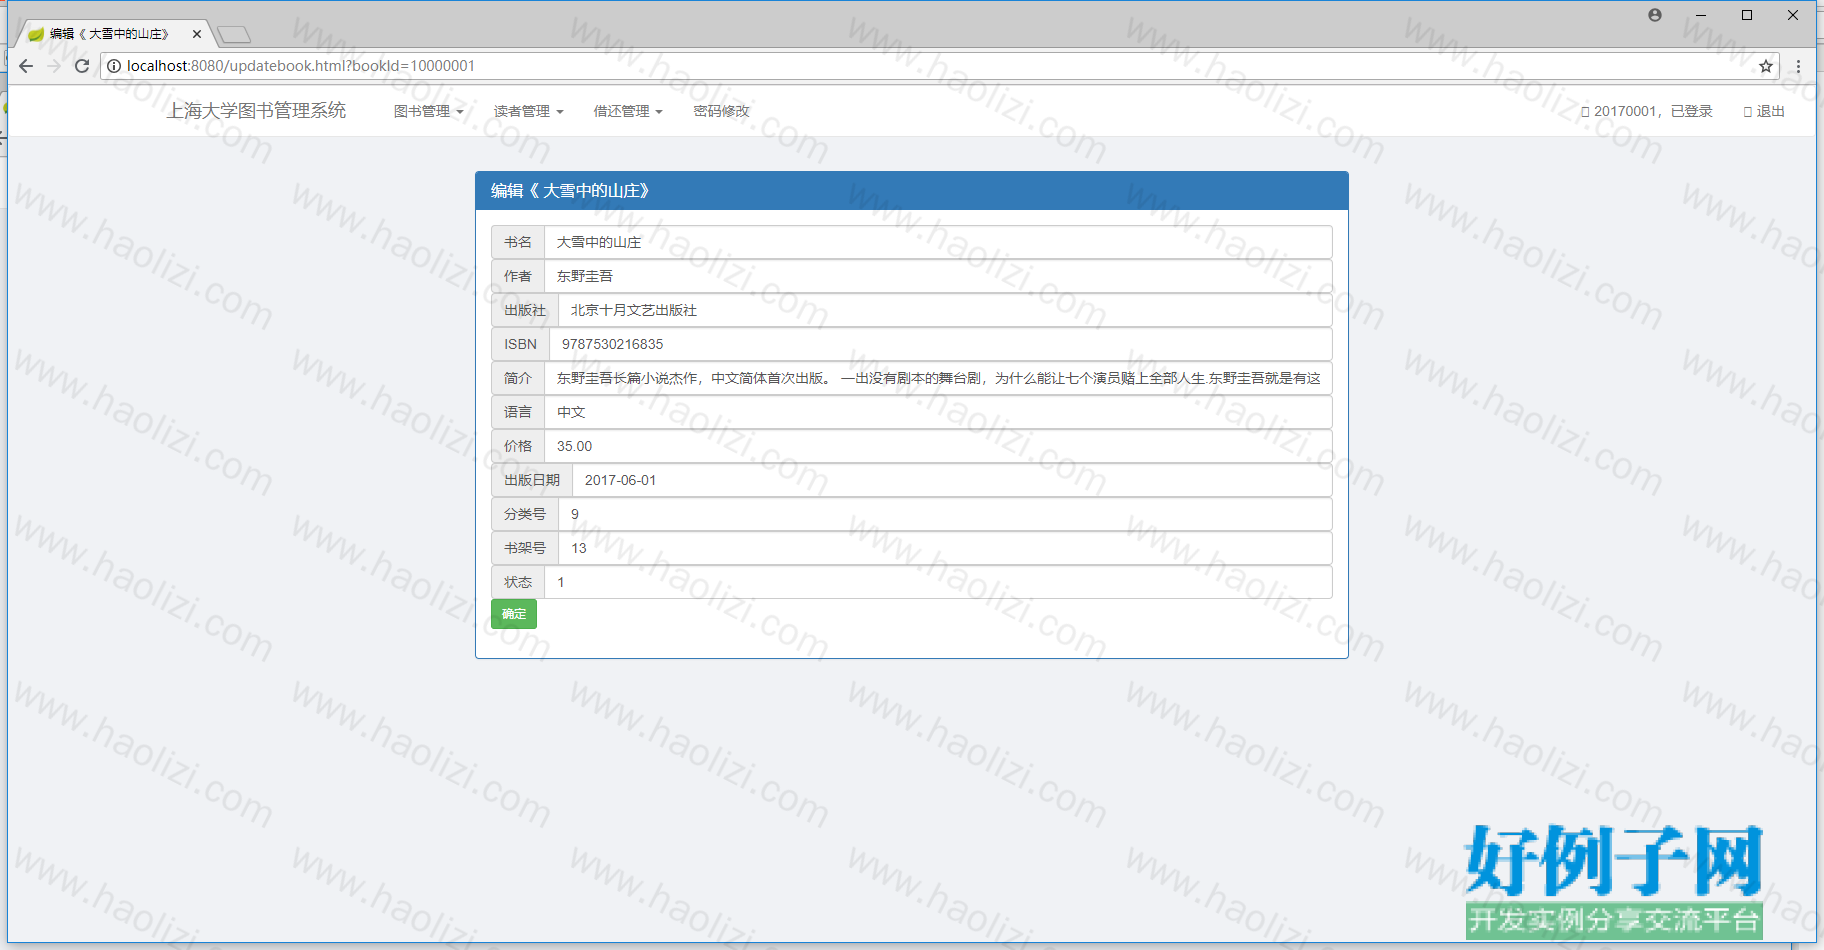Click the 编辑《大雪中的山庄》 panel heading
Screen dimensions: 1824x950
coord(912,190)
